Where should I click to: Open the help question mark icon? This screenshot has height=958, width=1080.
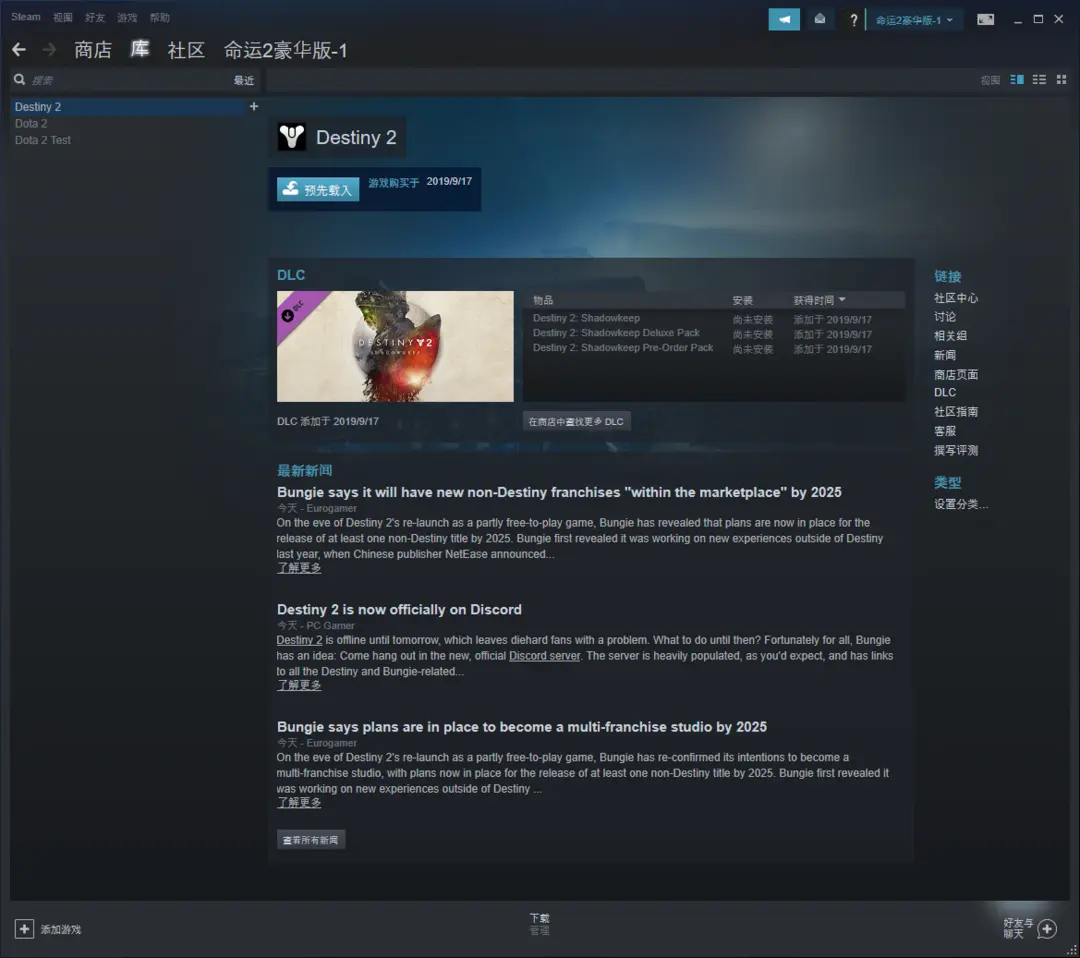point(853,20)
